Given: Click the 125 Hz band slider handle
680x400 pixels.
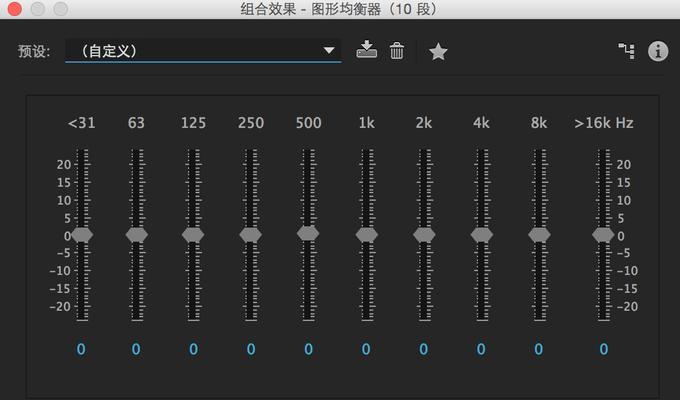Looking at the screenshot, I should tap(193, 235).
